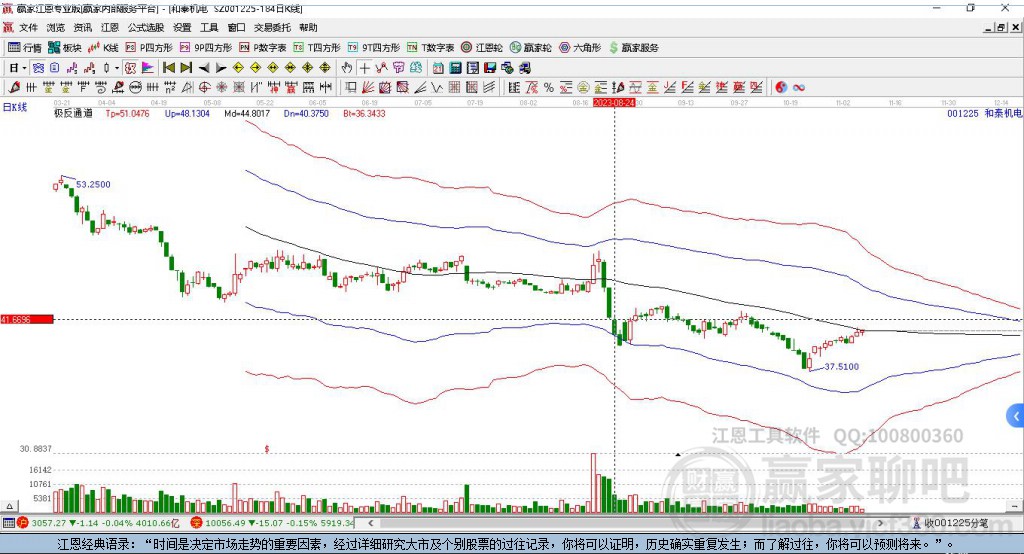Open T数字表 tool

pos(430,48)
